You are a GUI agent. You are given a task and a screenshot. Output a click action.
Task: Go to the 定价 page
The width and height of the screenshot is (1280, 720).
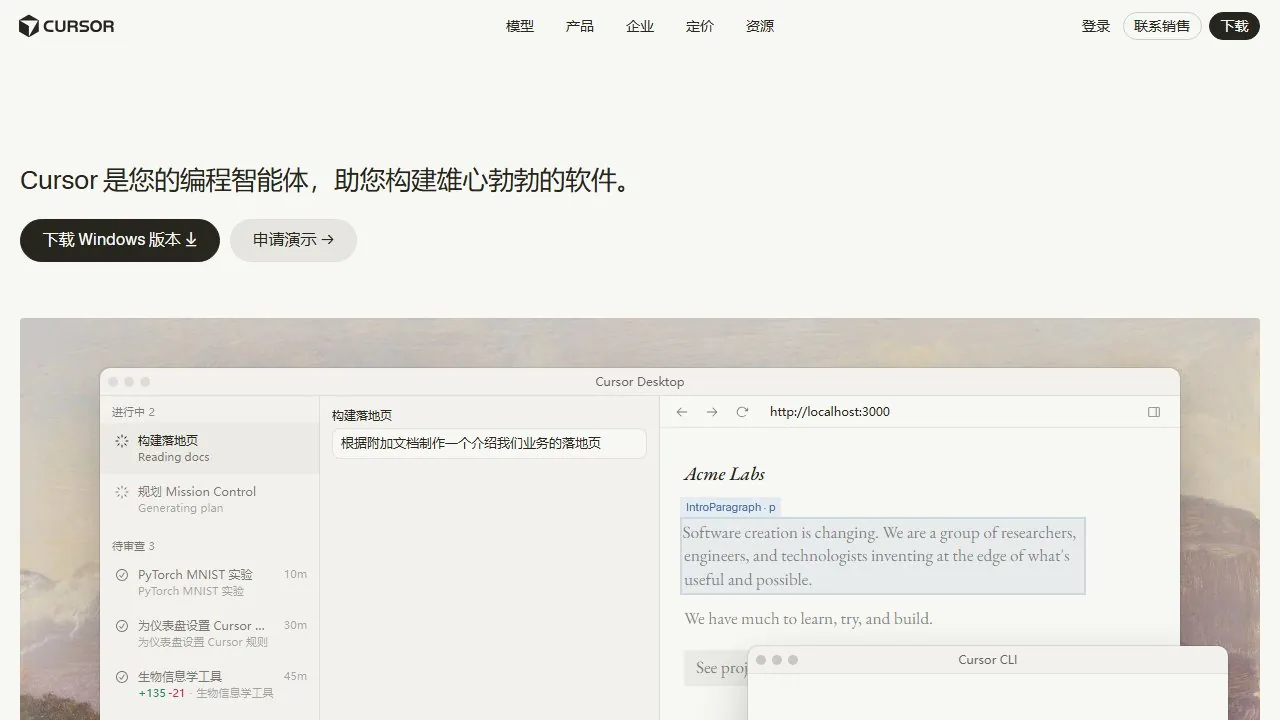point(700,26)
